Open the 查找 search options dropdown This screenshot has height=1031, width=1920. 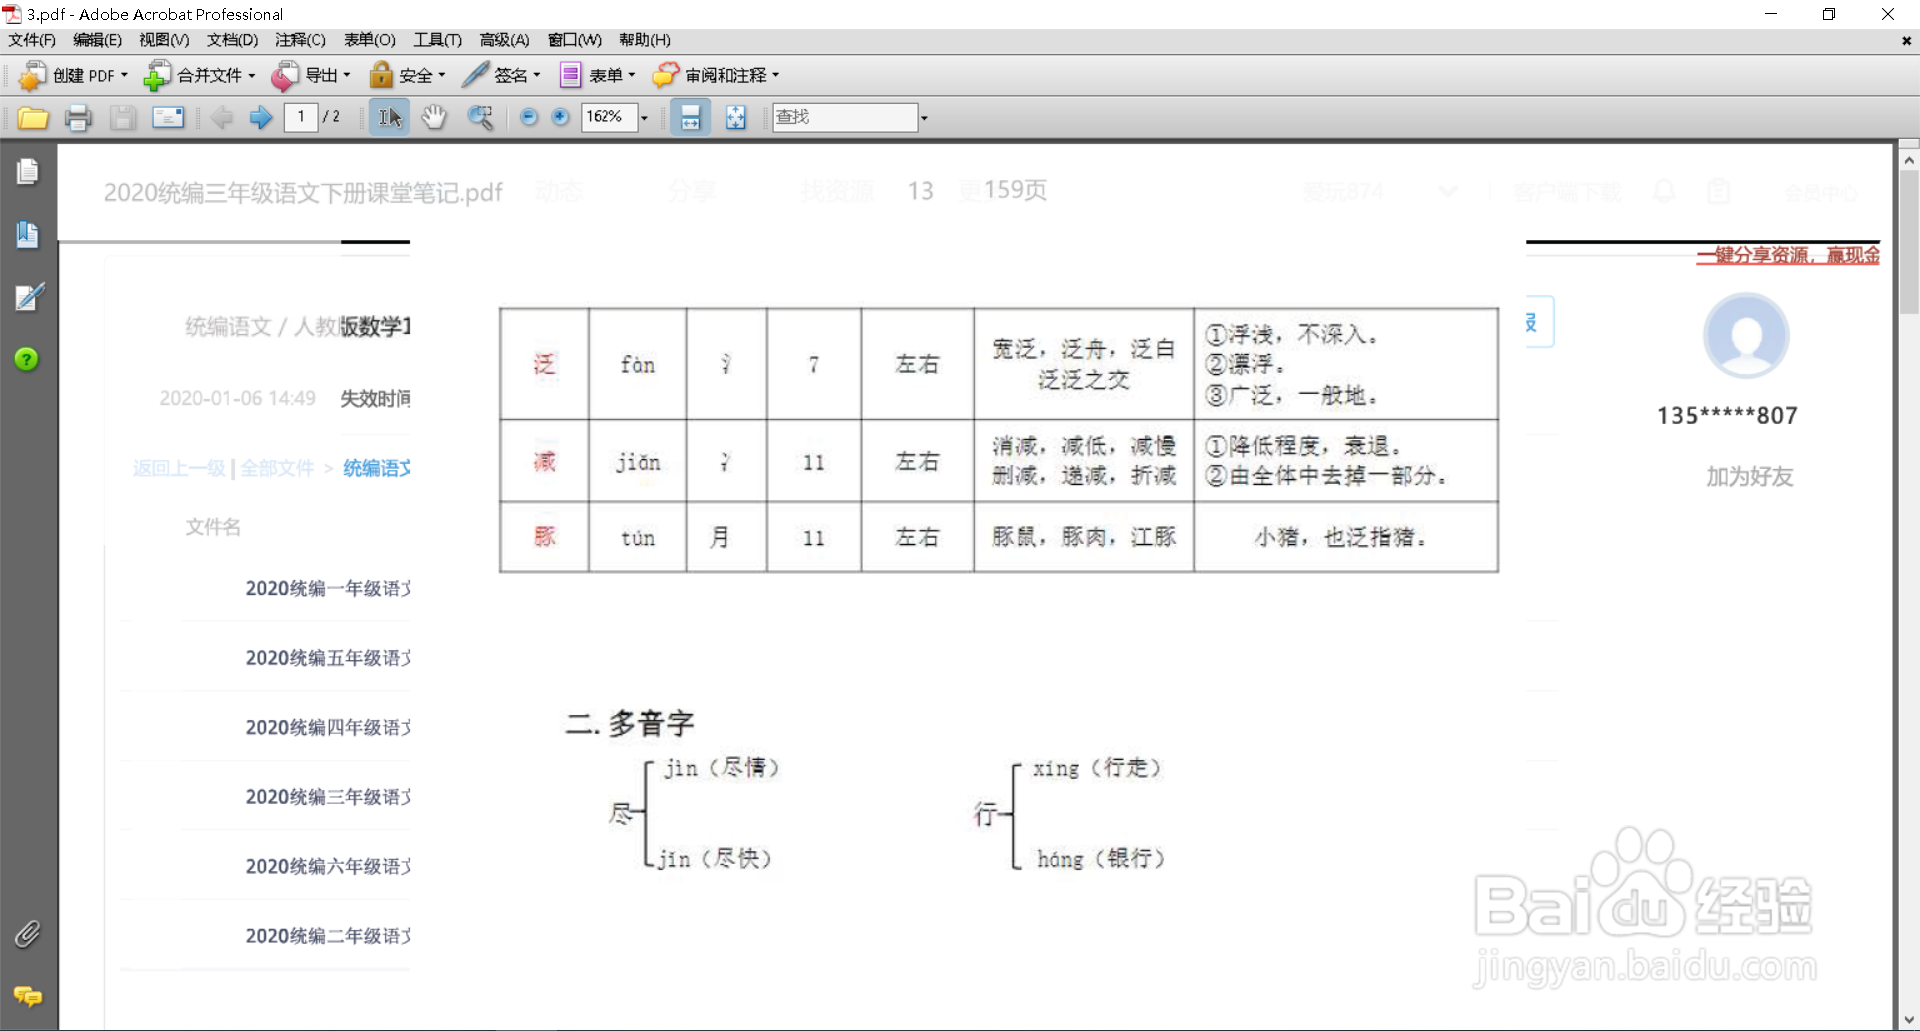click(922, 117)
